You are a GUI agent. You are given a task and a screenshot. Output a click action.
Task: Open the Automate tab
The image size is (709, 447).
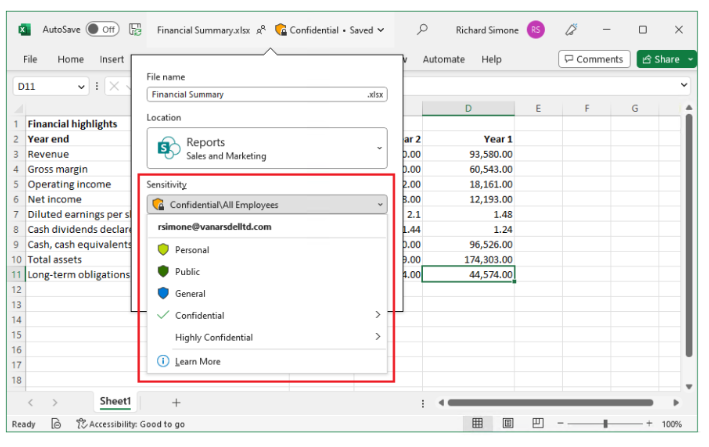[x=444, y=59]
